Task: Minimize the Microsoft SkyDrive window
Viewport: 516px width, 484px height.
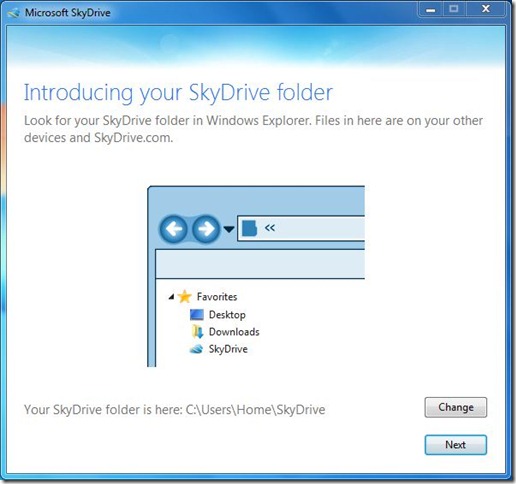Action: 431,9
